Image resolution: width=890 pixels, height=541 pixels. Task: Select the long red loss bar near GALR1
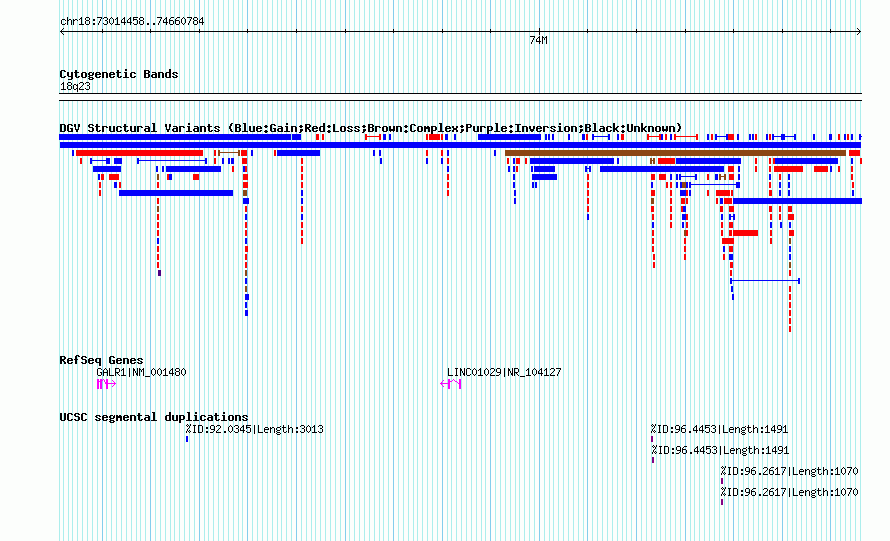139,153
